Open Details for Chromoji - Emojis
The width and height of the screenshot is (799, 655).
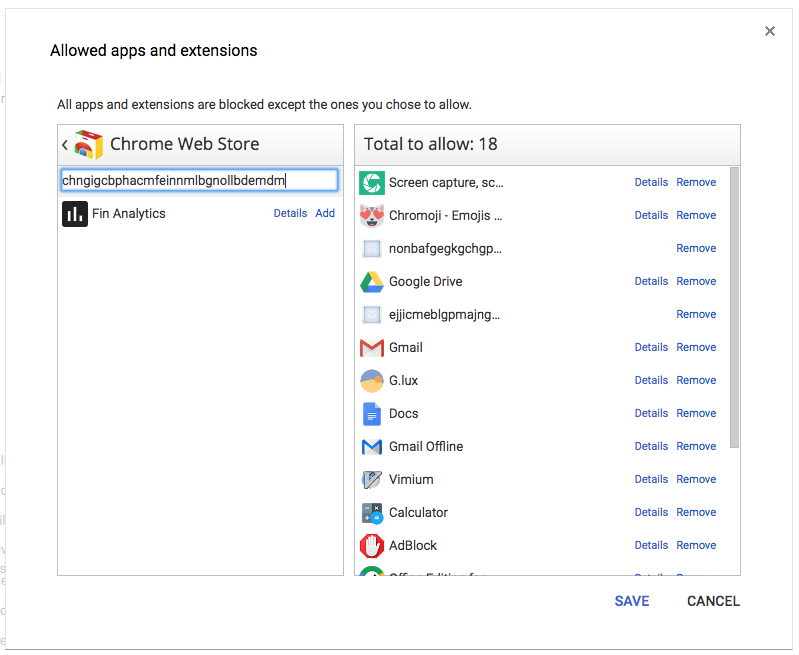click(651, 216)
